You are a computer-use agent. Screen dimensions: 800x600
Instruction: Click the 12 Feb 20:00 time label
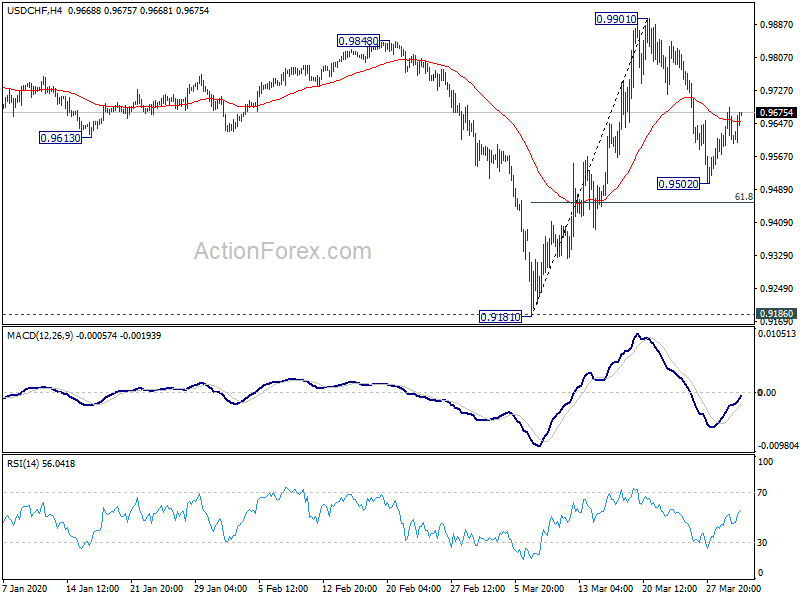(349, 588)
